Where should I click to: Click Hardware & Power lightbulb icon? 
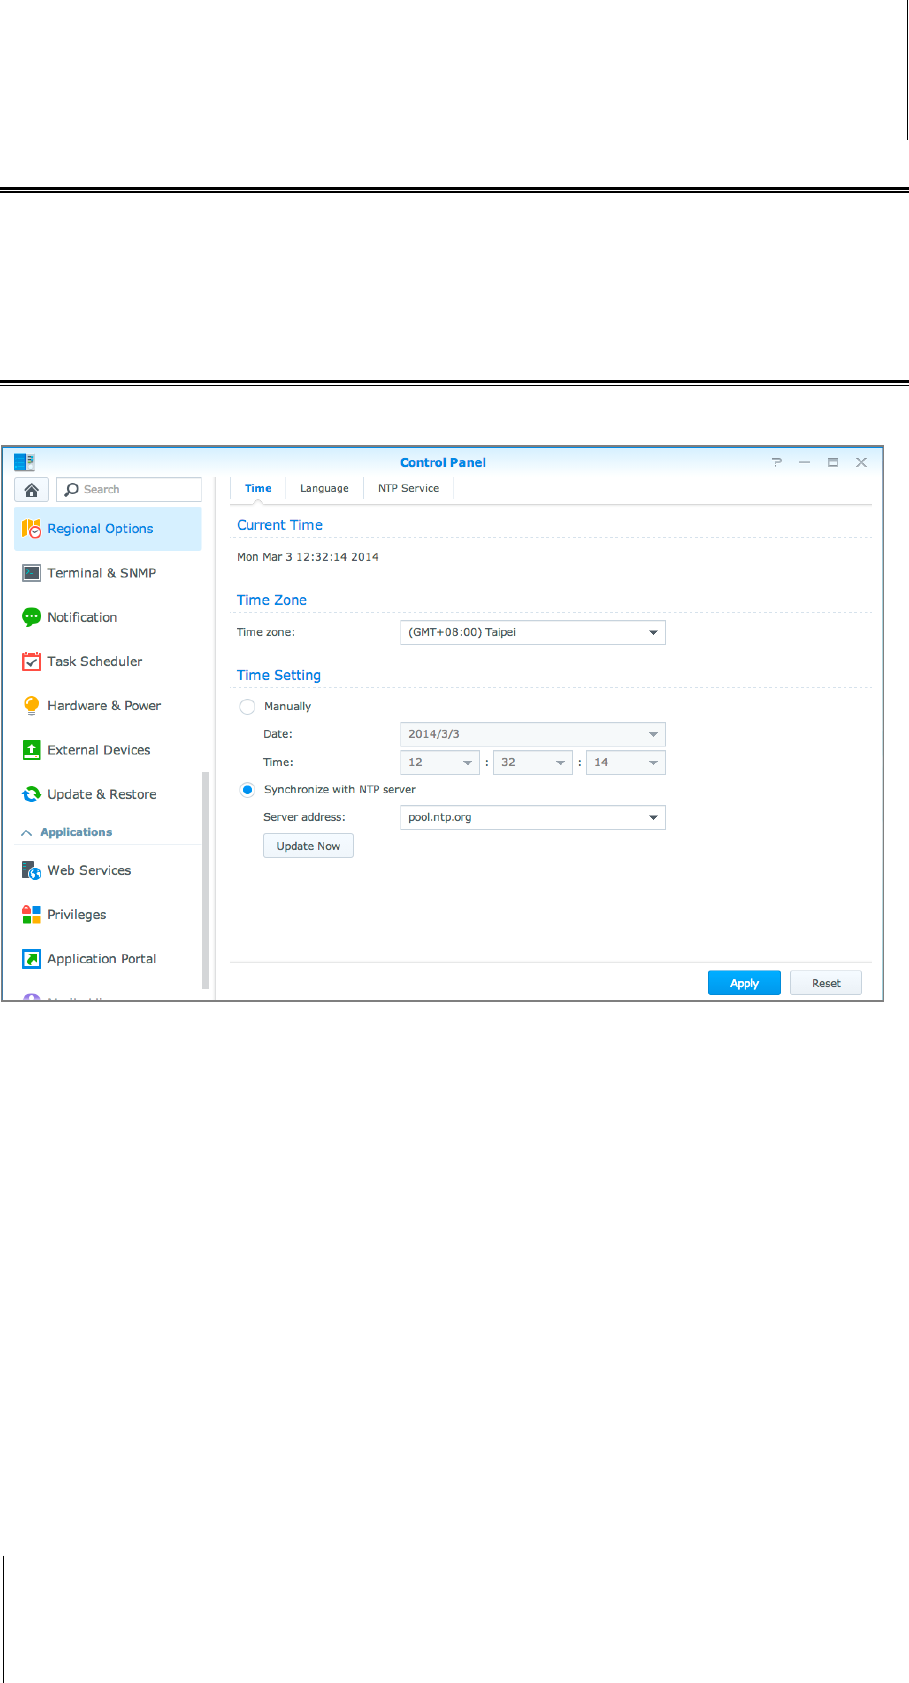[x=31, y=705]
